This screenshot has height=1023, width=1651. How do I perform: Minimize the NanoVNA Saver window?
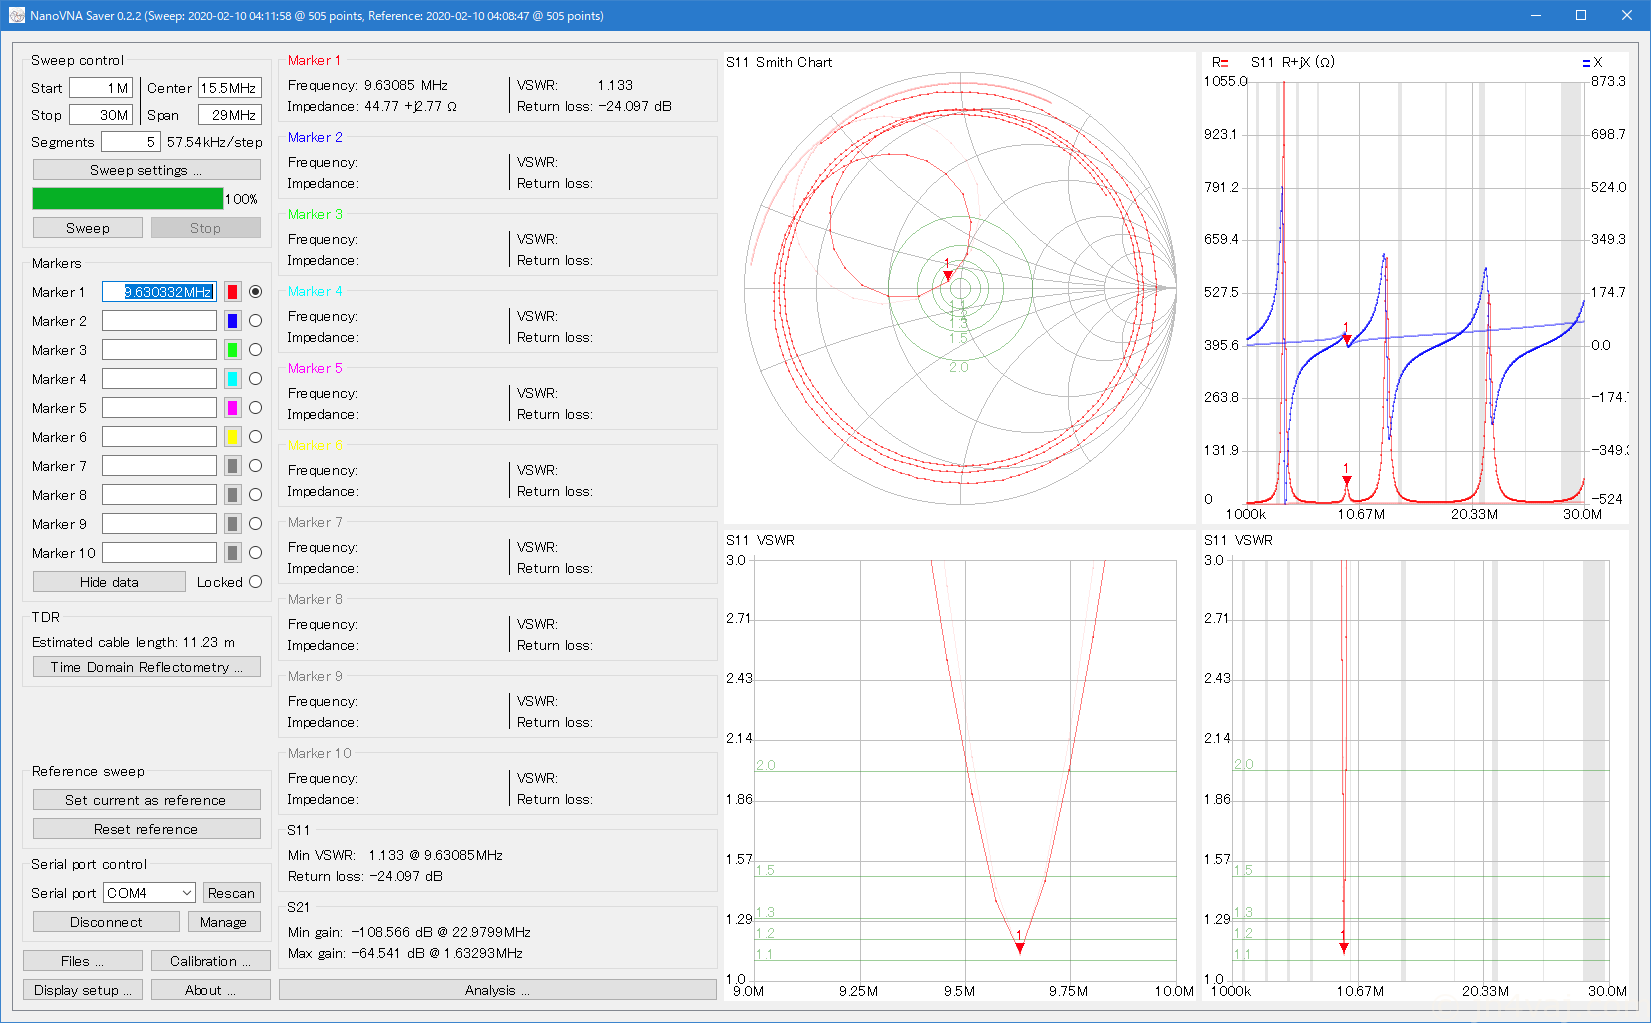click(1535, 15)
